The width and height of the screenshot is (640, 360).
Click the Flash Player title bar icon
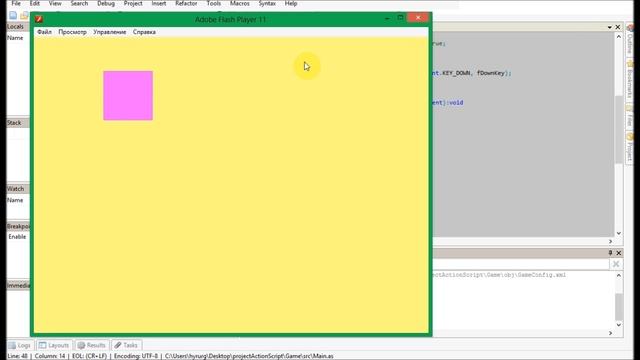(39, 19)
